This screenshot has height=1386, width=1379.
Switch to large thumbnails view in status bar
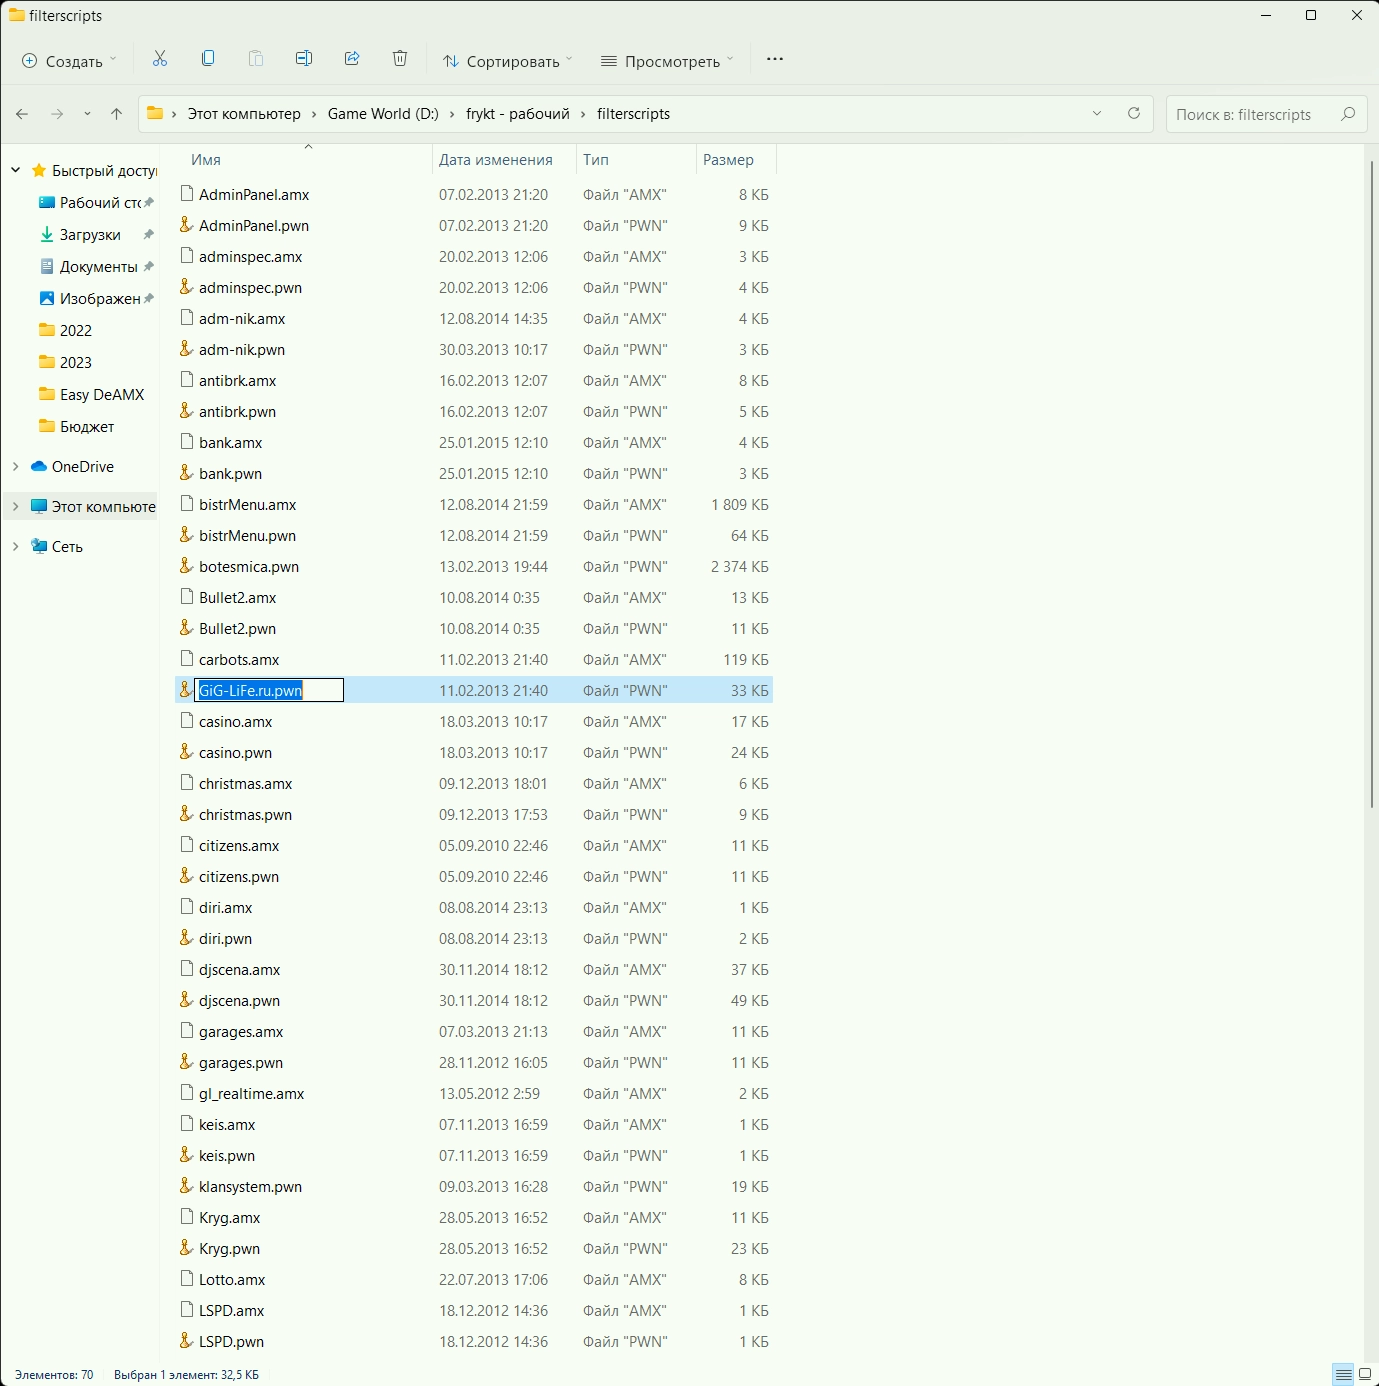click(x=1365, y=1374)
